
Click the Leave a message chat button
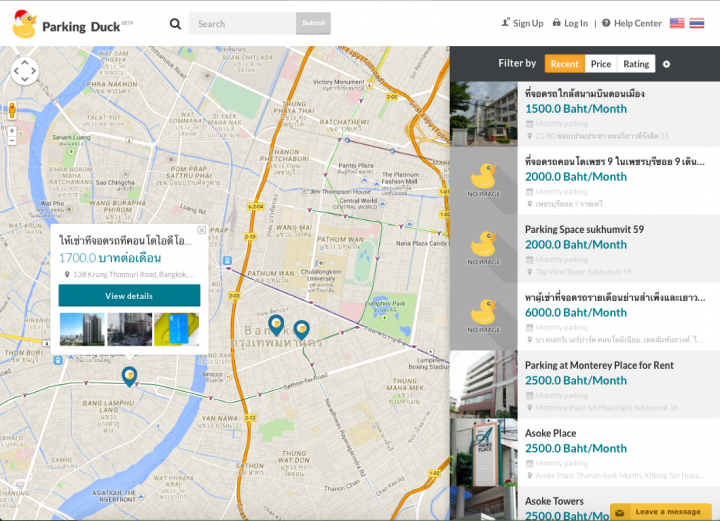[x=661, y=511]
